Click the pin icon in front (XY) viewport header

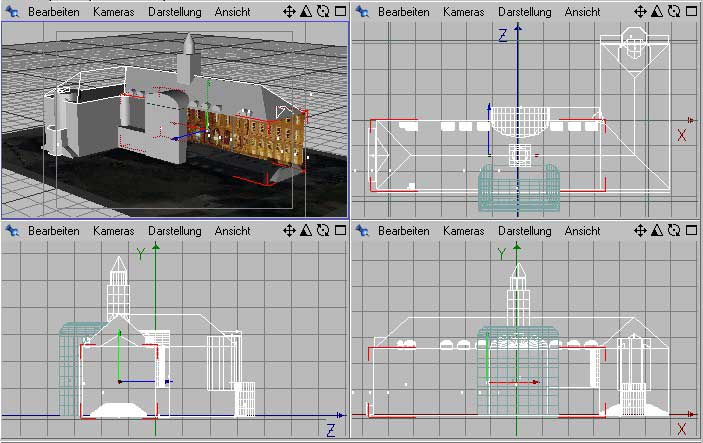(x=362, y=231)
